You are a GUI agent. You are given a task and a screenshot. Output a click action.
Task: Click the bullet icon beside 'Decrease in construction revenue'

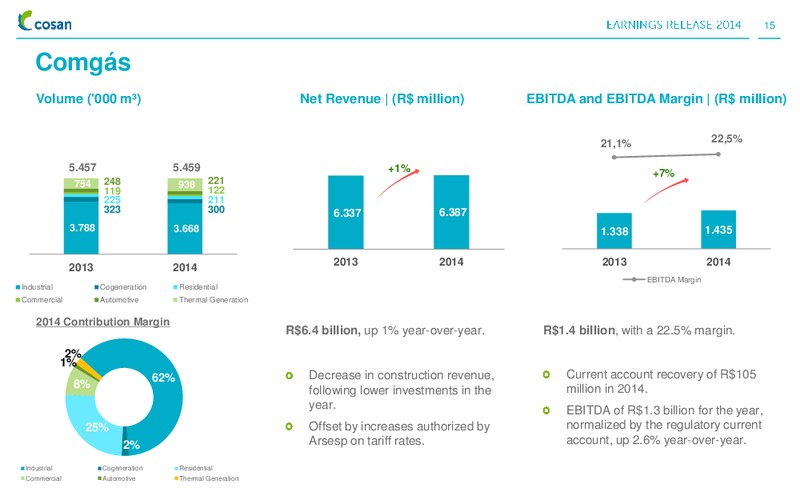coord(289,376)
